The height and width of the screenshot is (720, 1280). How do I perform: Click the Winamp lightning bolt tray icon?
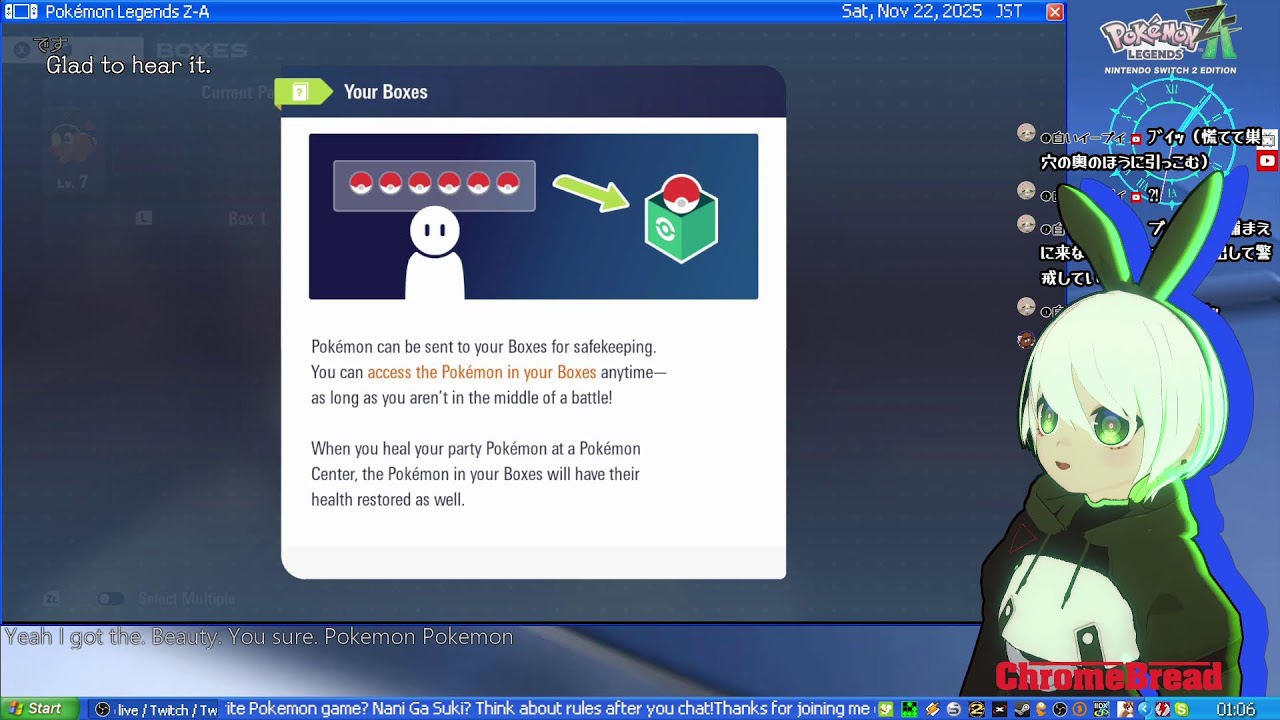[933, 709]
